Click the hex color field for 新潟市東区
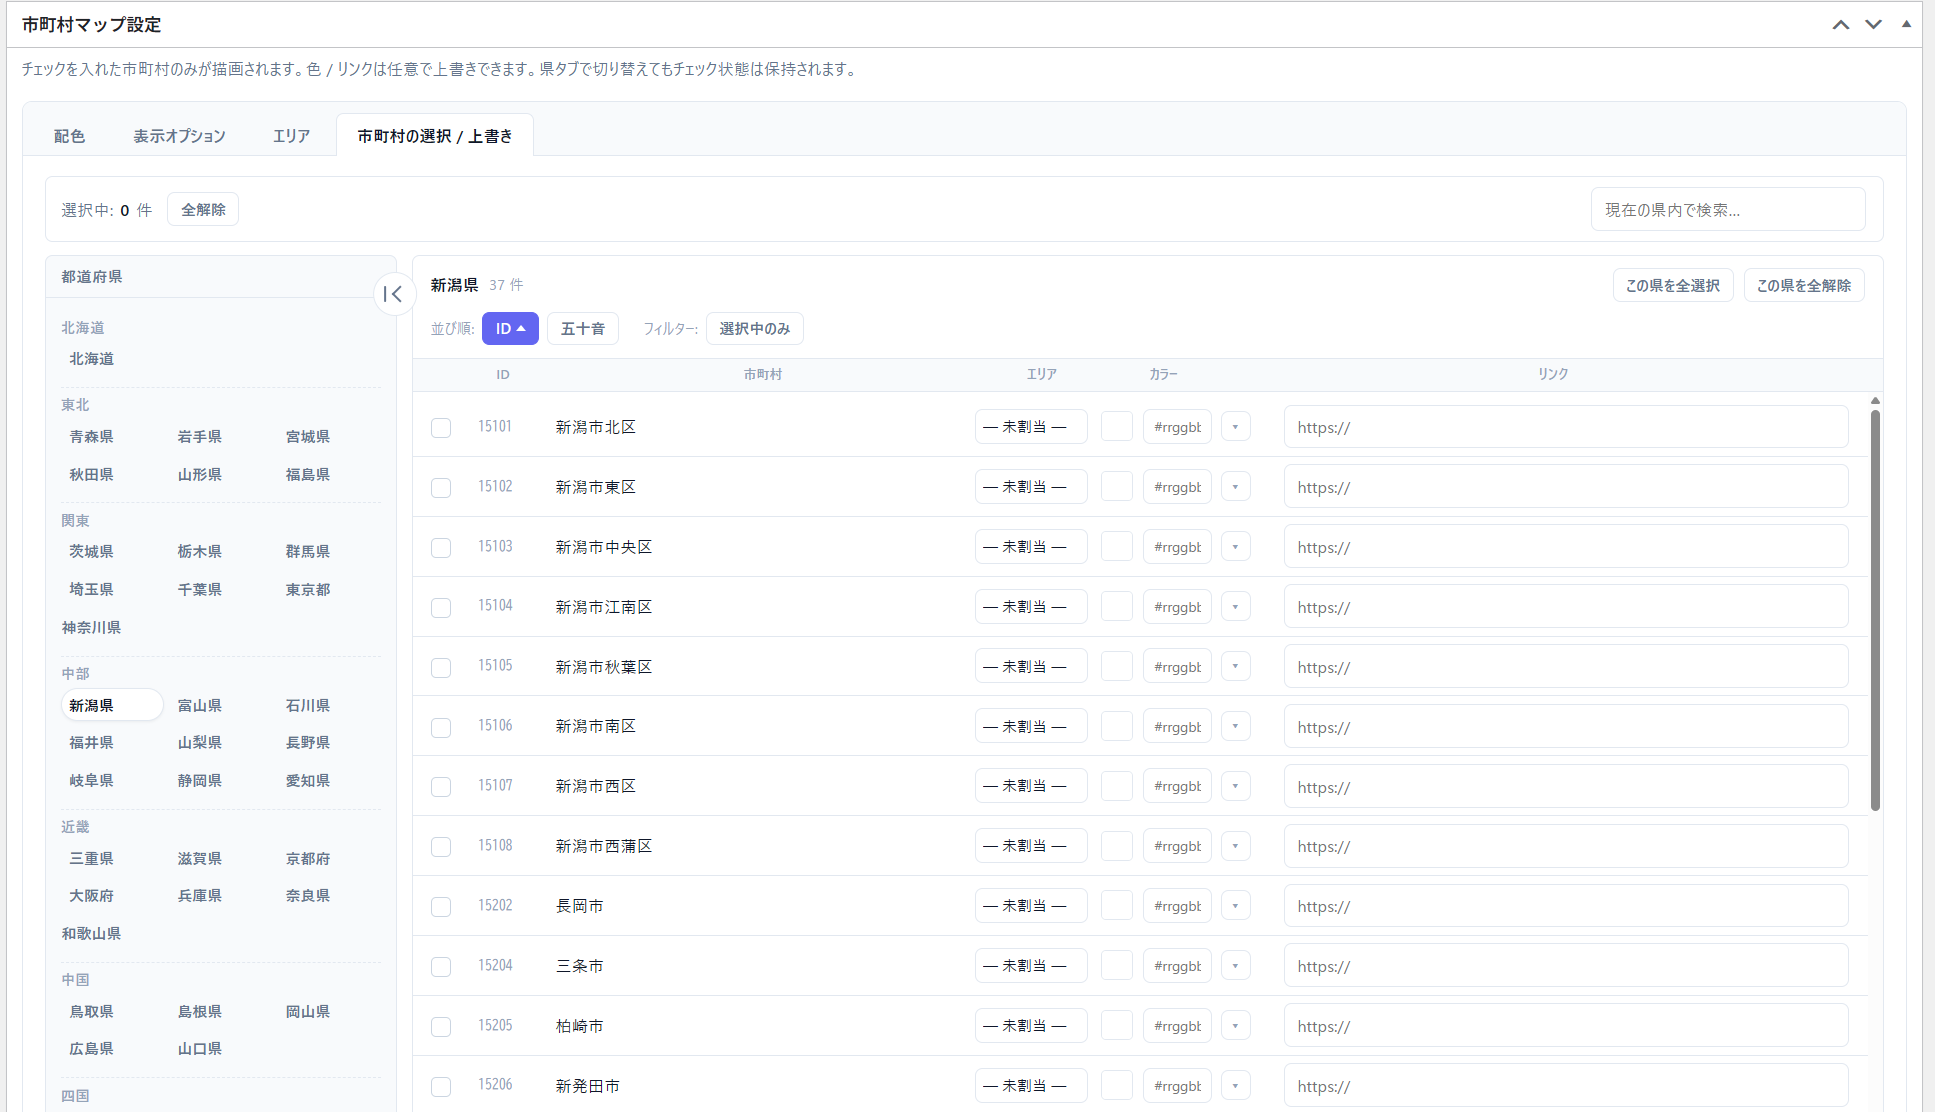Image resolution: width=1935 pixels, height=1112 pixels. tap(1177, 487)
